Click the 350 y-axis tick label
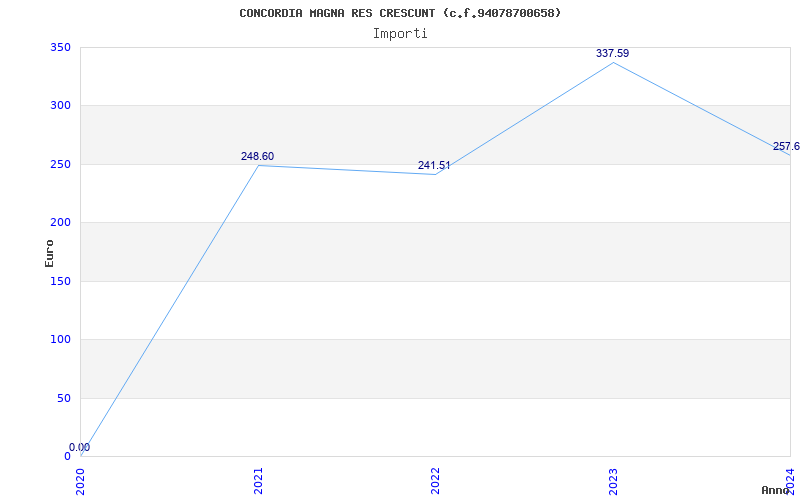The width and height of the screenshot is (800, 500). [60, 47]
